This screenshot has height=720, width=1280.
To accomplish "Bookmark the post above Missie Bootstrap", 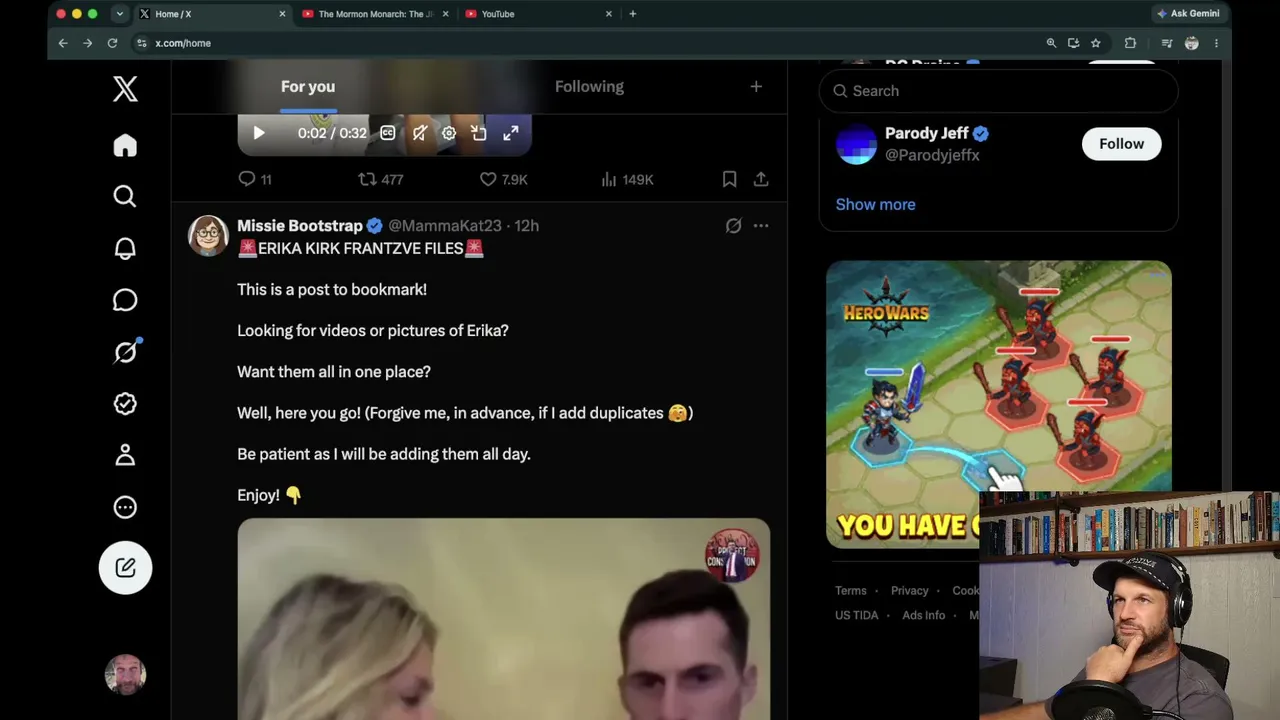I will [x=730, y=180].
